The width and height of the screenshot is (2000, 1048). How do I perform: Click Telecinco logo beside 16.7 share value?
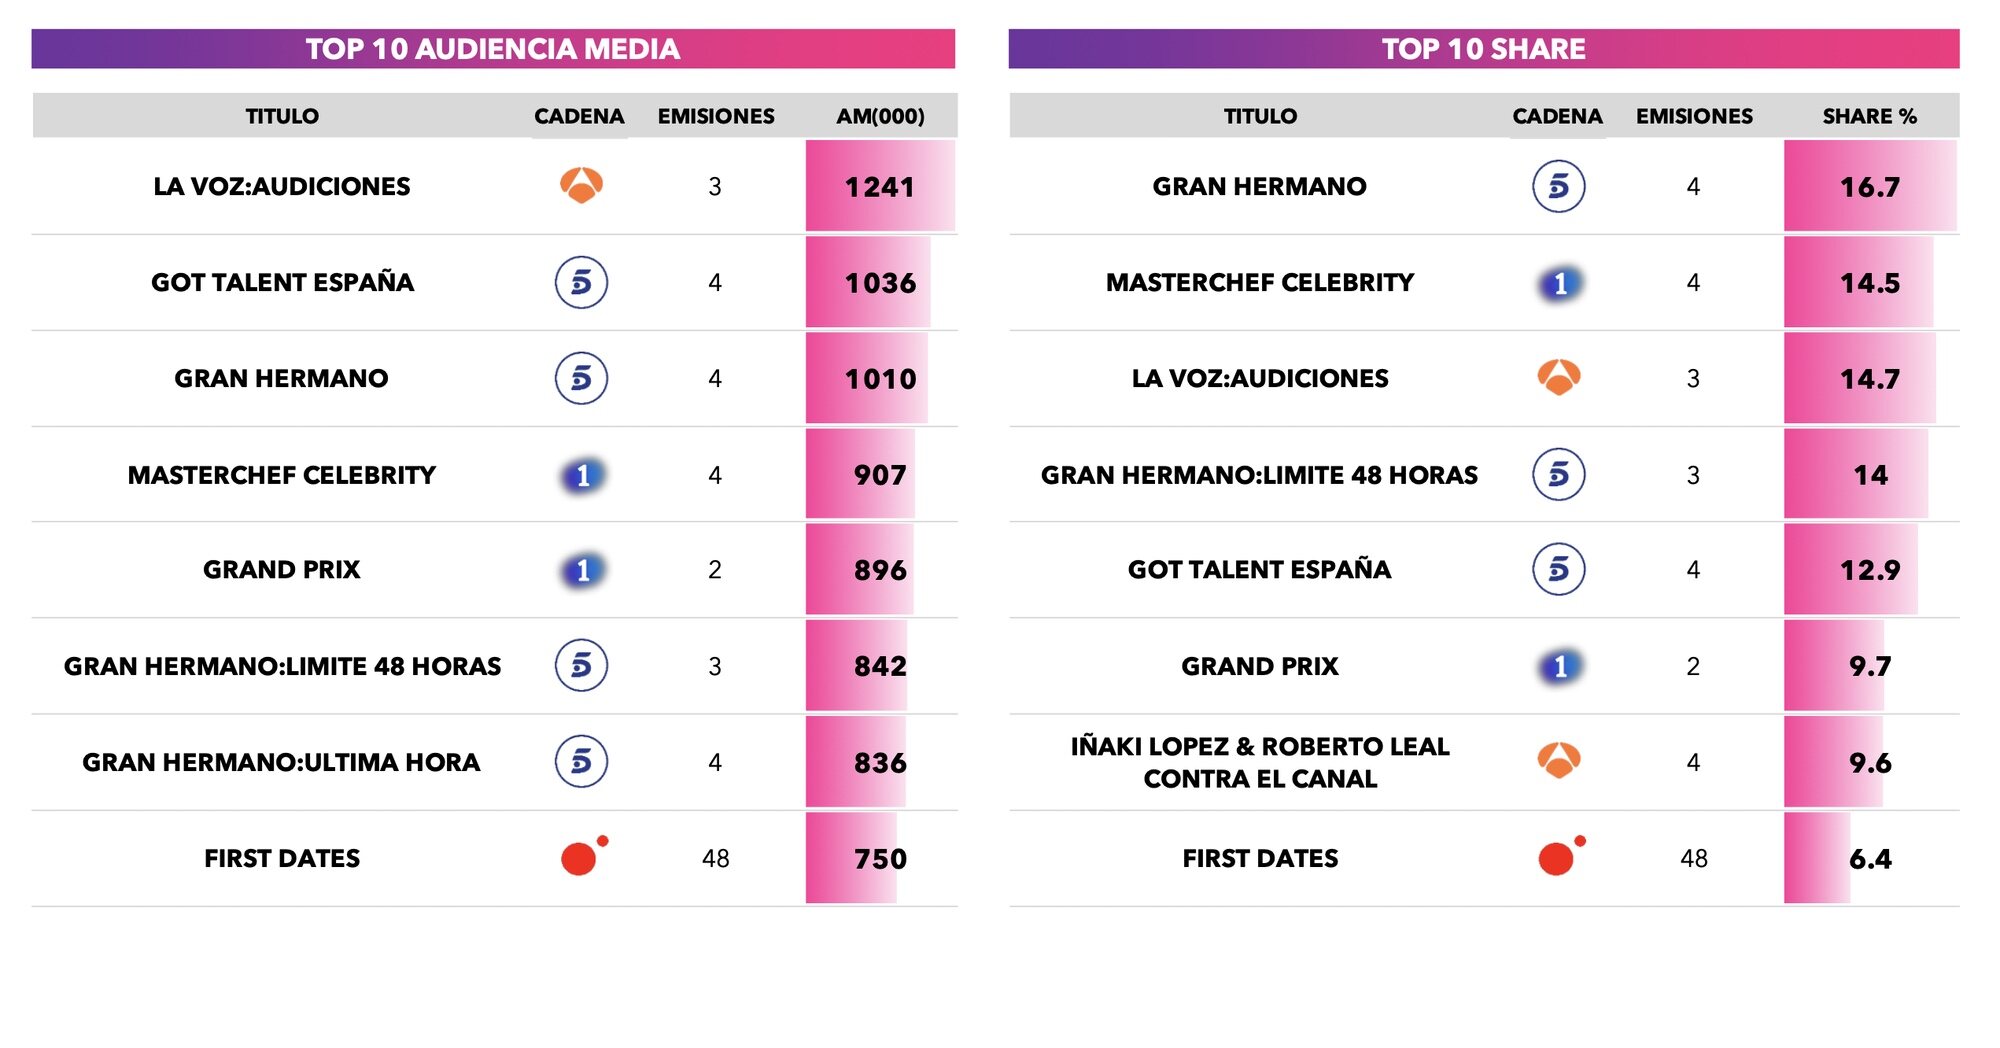pos(1558,186)
